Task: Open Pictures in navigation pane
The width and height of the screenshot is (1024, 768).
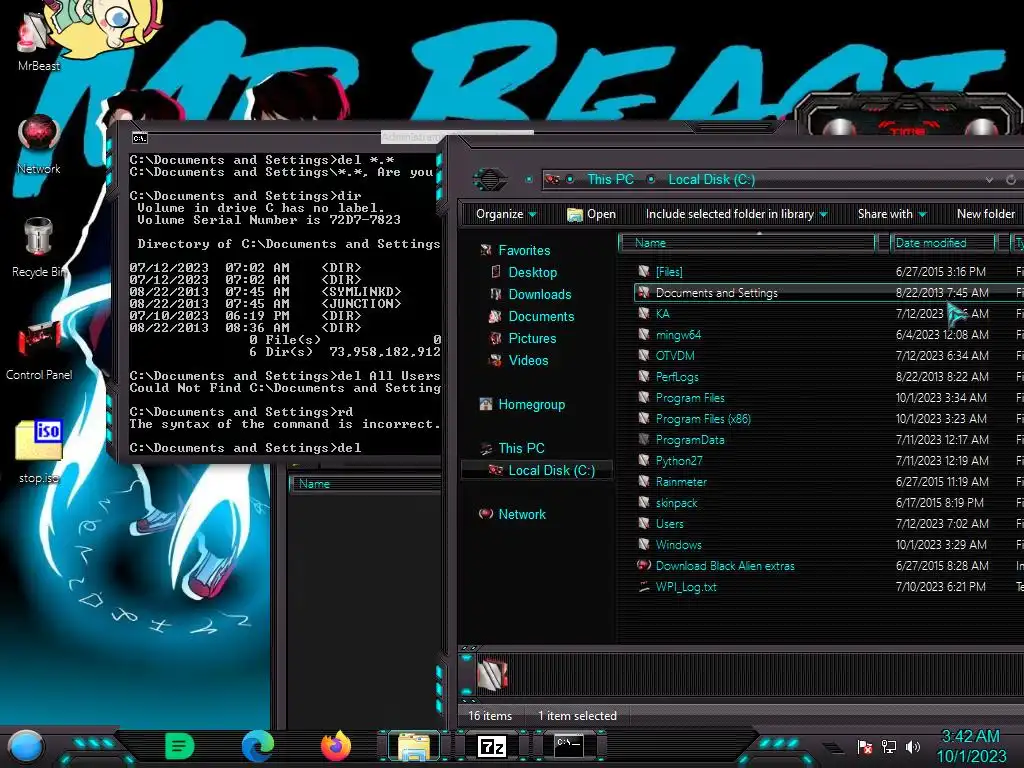Action: click(532, 338)
